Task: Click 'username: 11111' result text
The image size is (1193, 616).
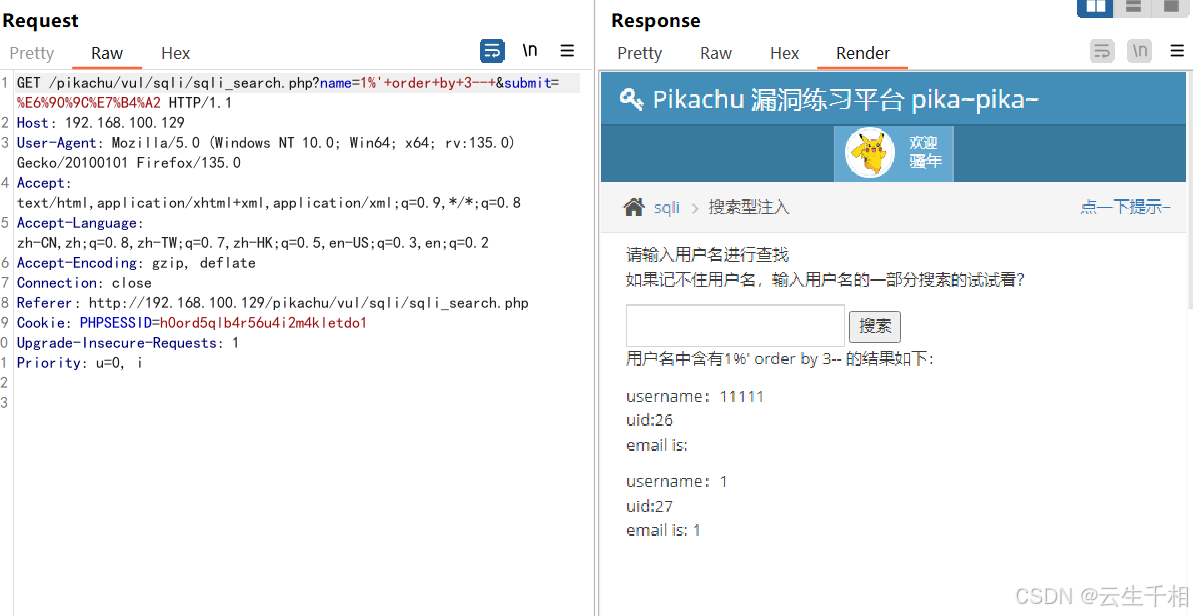Action: click(x=695, y=396)
